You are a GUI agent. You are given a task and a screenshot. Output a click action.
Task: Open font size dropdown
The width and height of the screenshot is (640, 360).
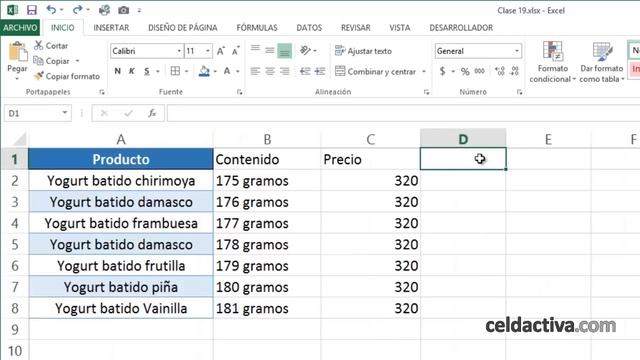point(208,51)
